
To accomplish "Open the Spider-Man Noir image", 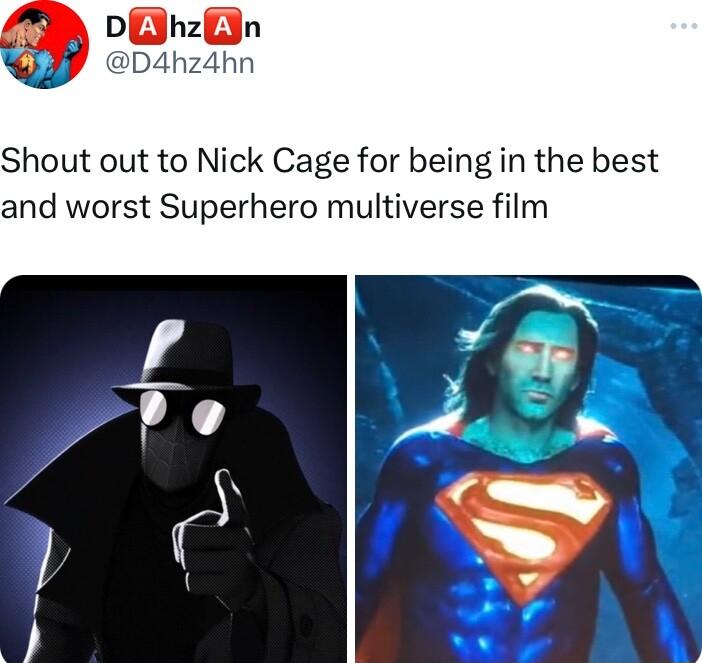I will (173, 469).
